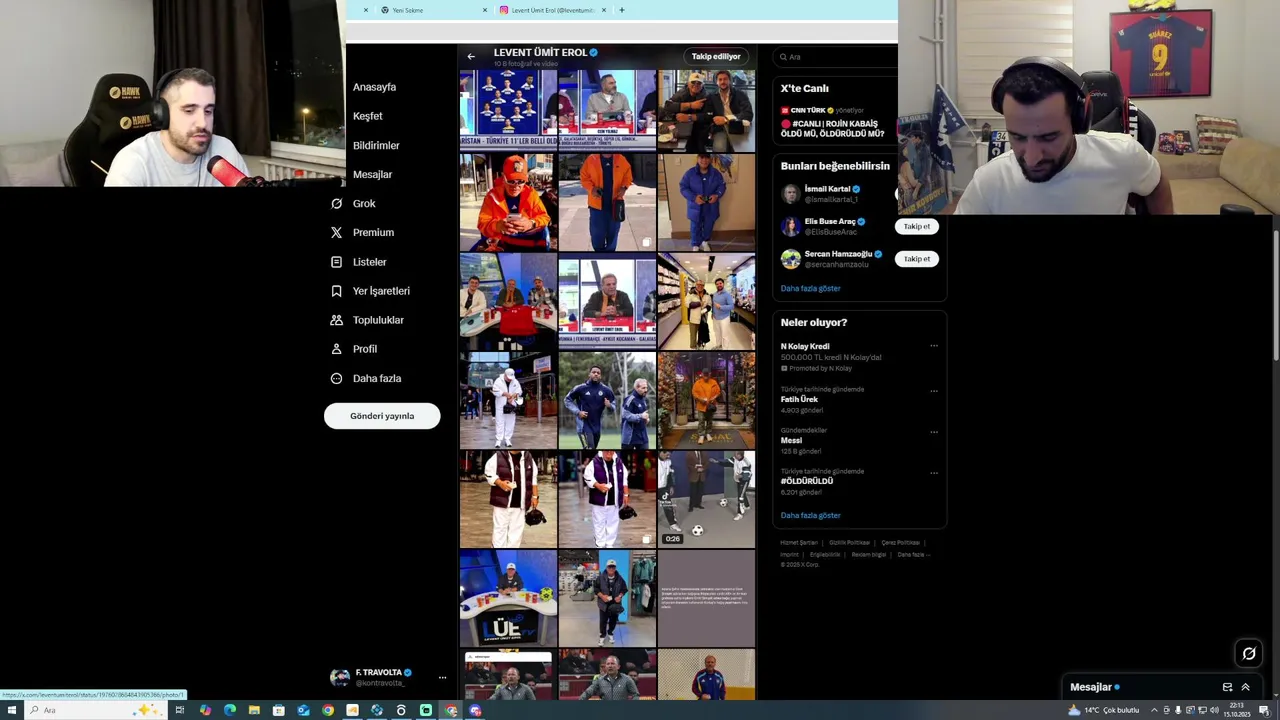1280x720 pixels.
Task: Open Profil from the sidebar
Action: 353,349
